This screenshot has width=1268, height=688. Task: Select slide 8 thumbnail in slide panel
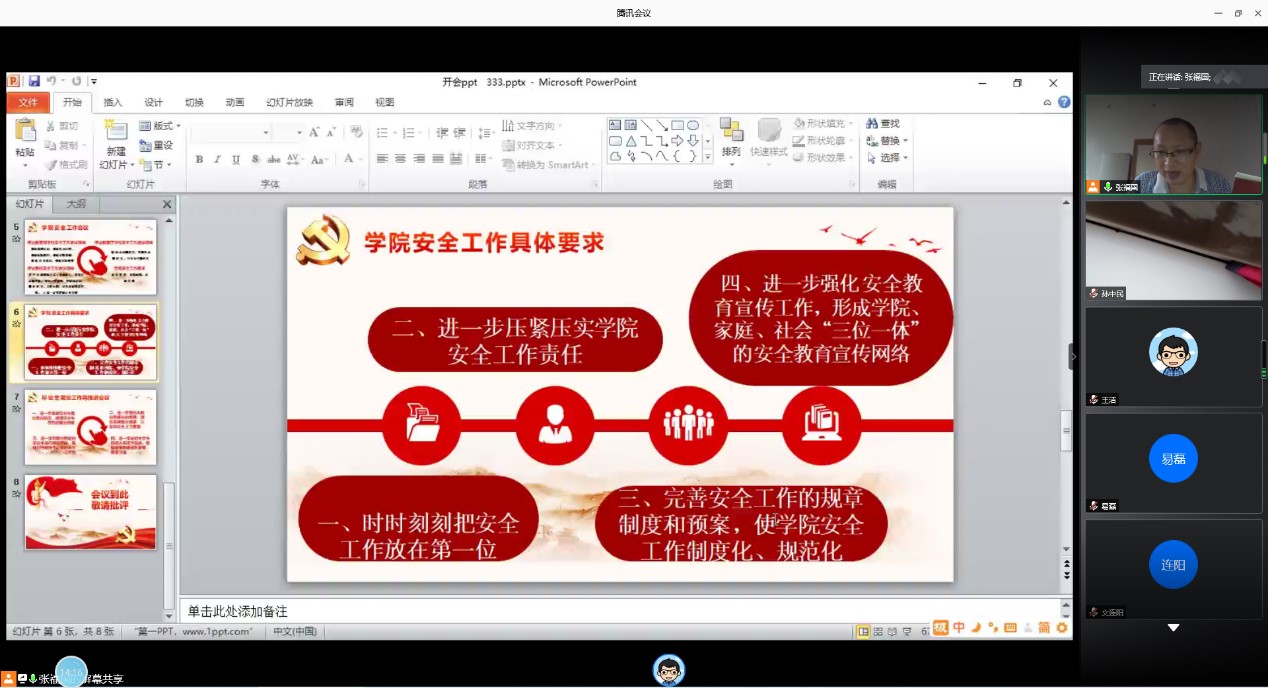click(91, 512)
